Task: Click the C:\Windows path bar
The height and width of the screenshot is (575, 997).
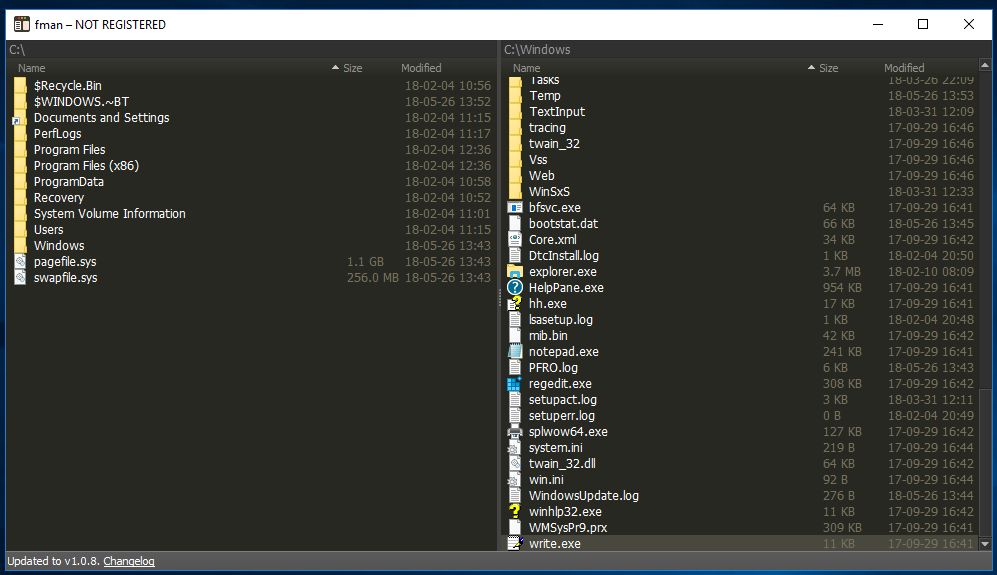Action: (746, 50)
